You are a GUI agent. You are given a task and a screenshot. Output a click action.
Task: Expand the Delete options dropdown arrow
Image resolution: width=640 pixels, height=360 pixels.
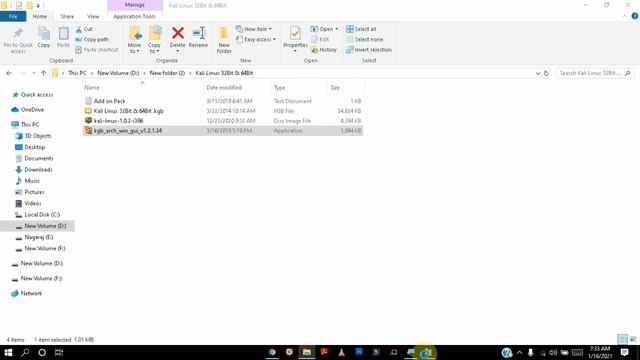click(x=178, y=51)
